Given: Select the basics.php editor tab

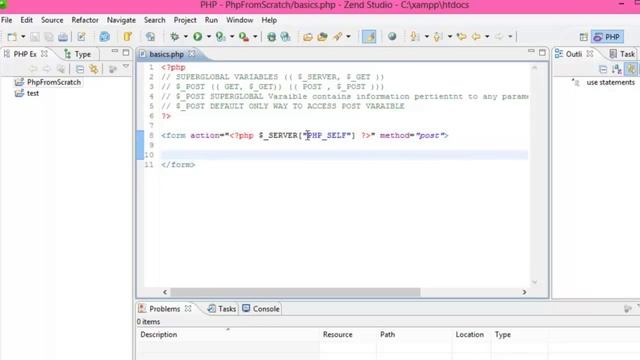Looking at the screenshot, I should [167, 54].
